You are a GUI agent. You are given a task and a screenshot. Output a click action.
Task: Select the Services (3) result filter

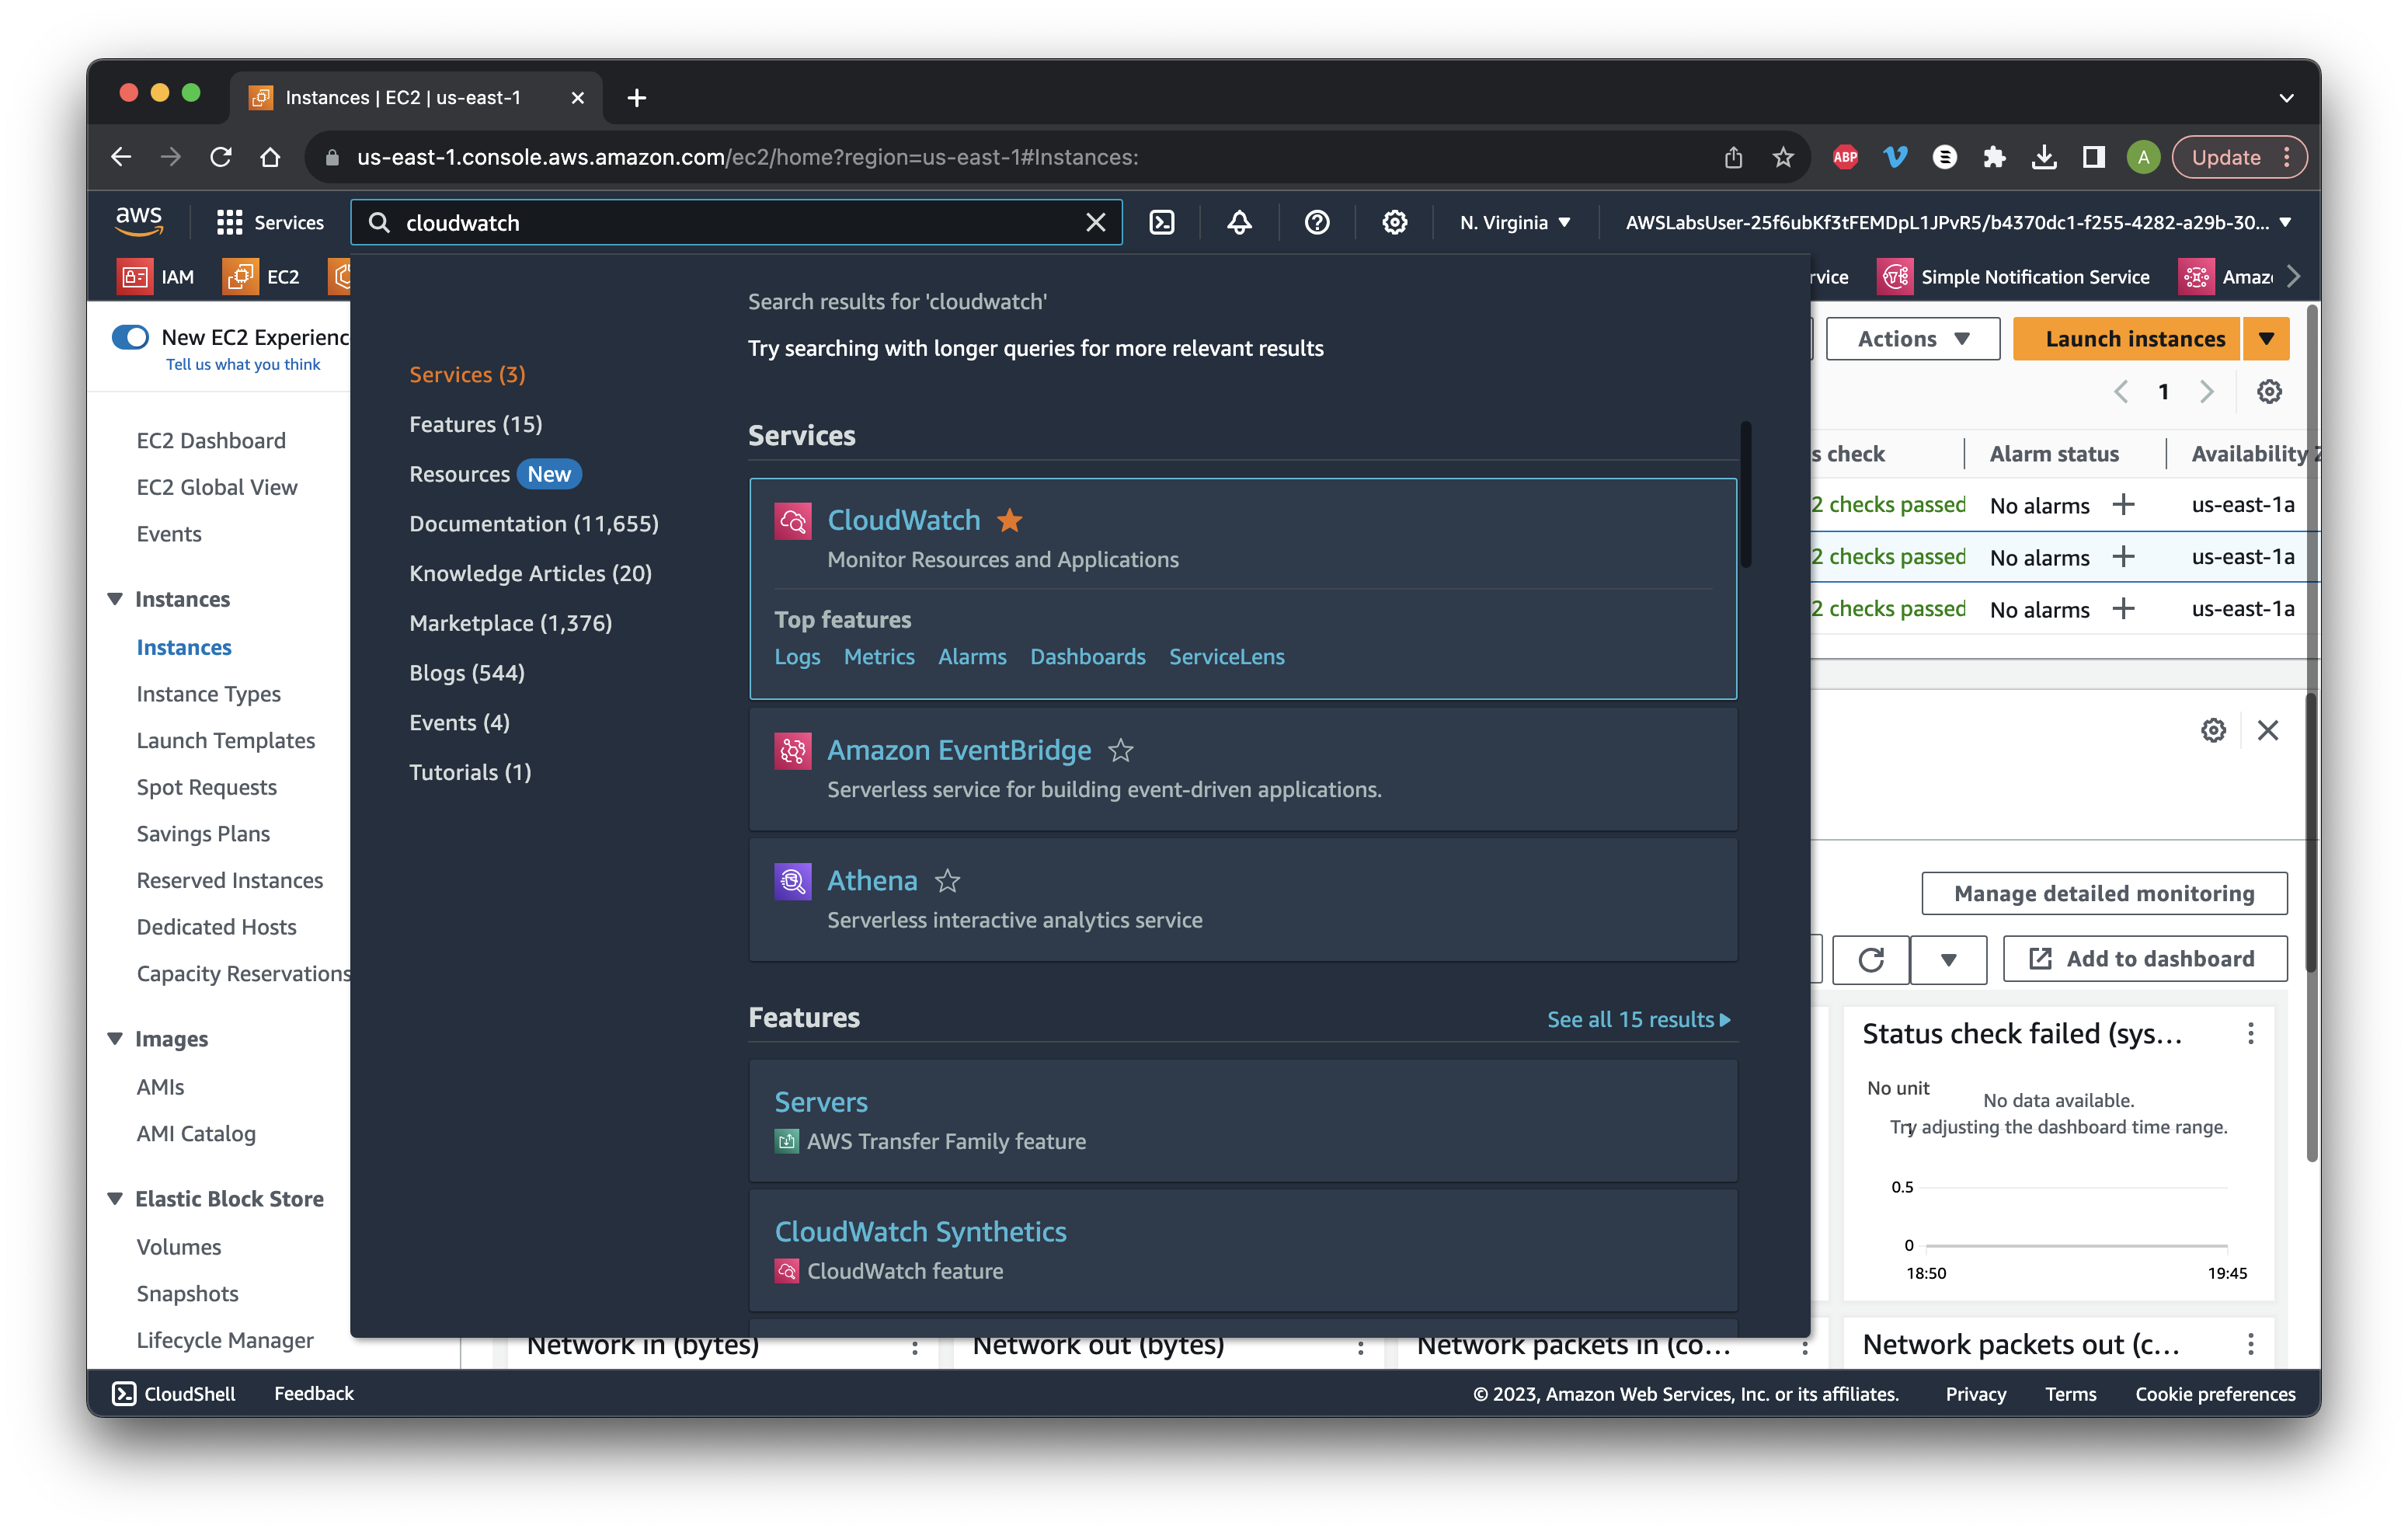467,374
